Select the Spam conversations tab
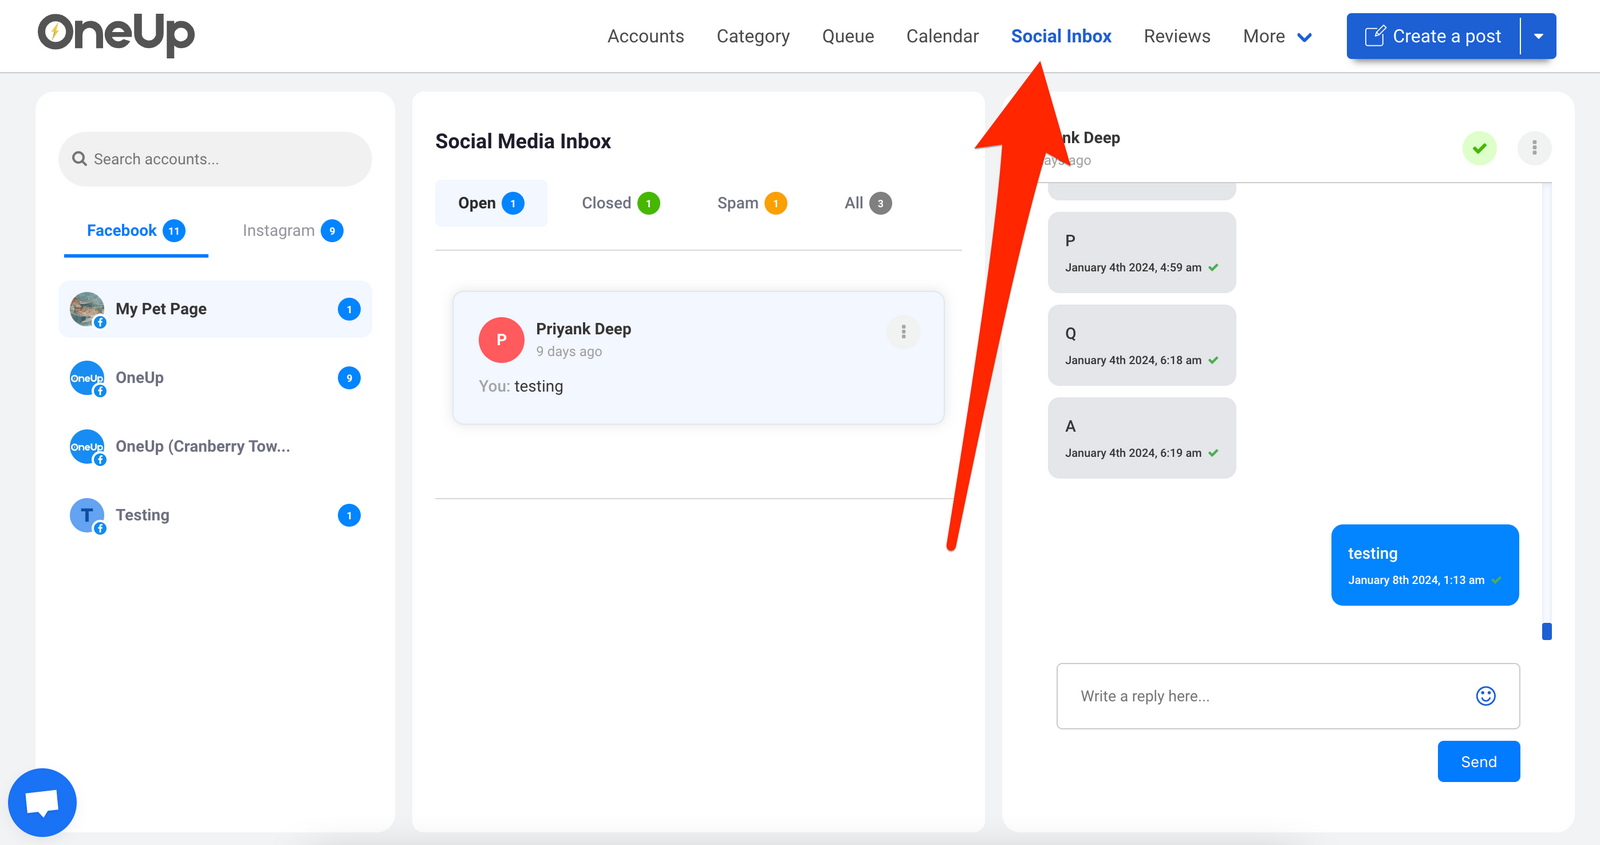This screenshot has height=845, width=1600. [x=752, y=203]
